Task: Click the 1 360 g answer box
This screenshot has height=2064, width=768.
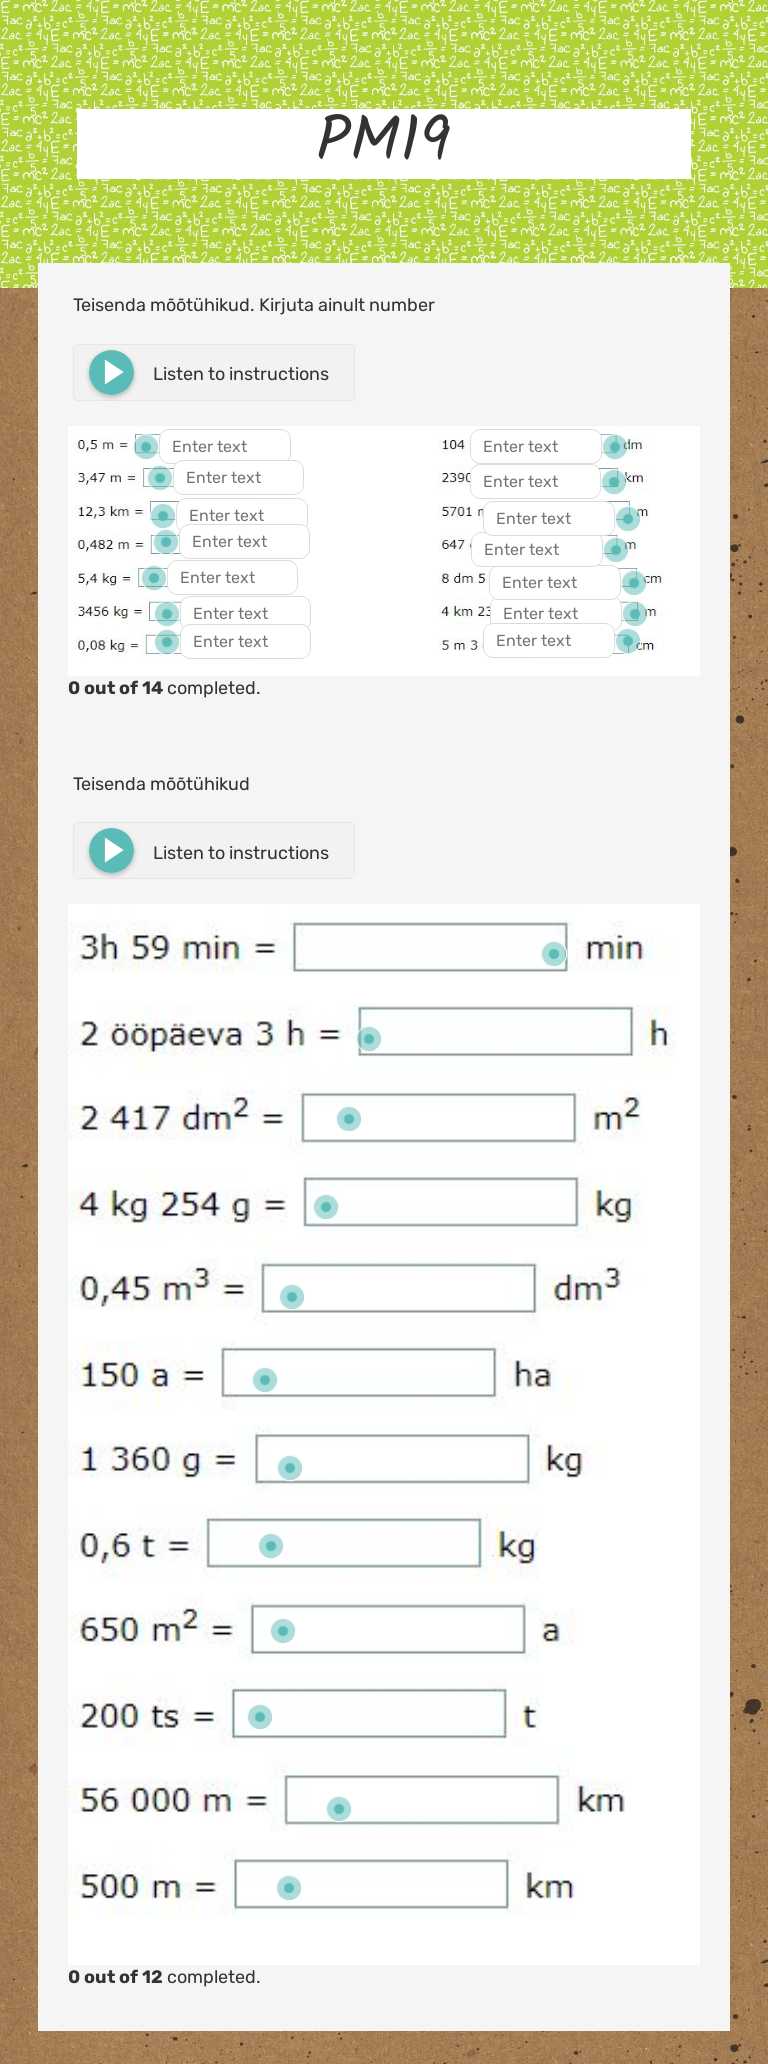Action: (392, 1459)
